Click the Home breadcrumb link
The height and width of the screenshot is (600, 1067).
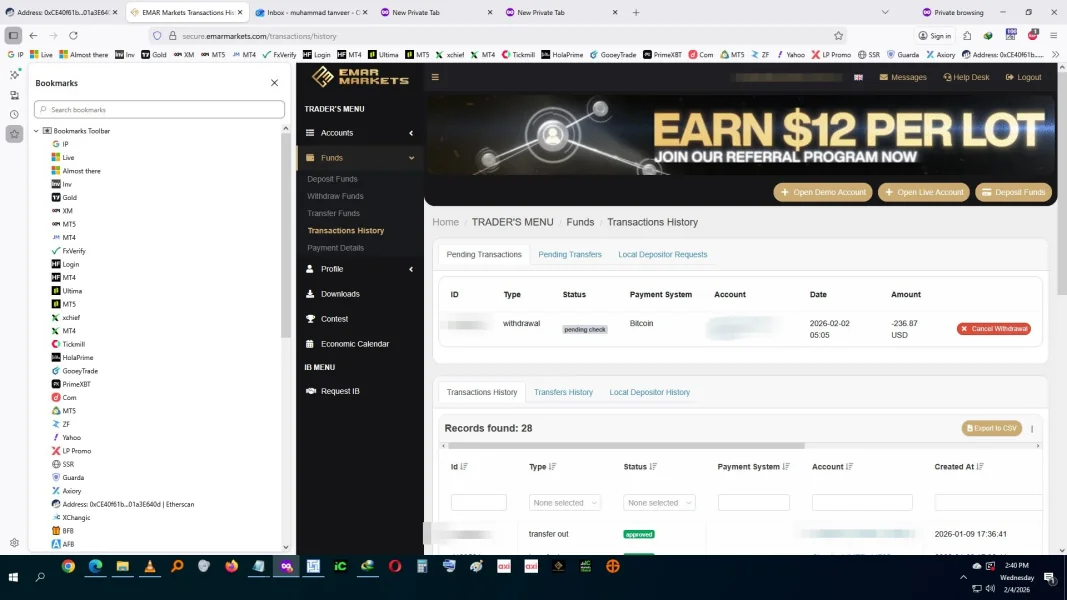pyautogui.click(x=445, y=222)
